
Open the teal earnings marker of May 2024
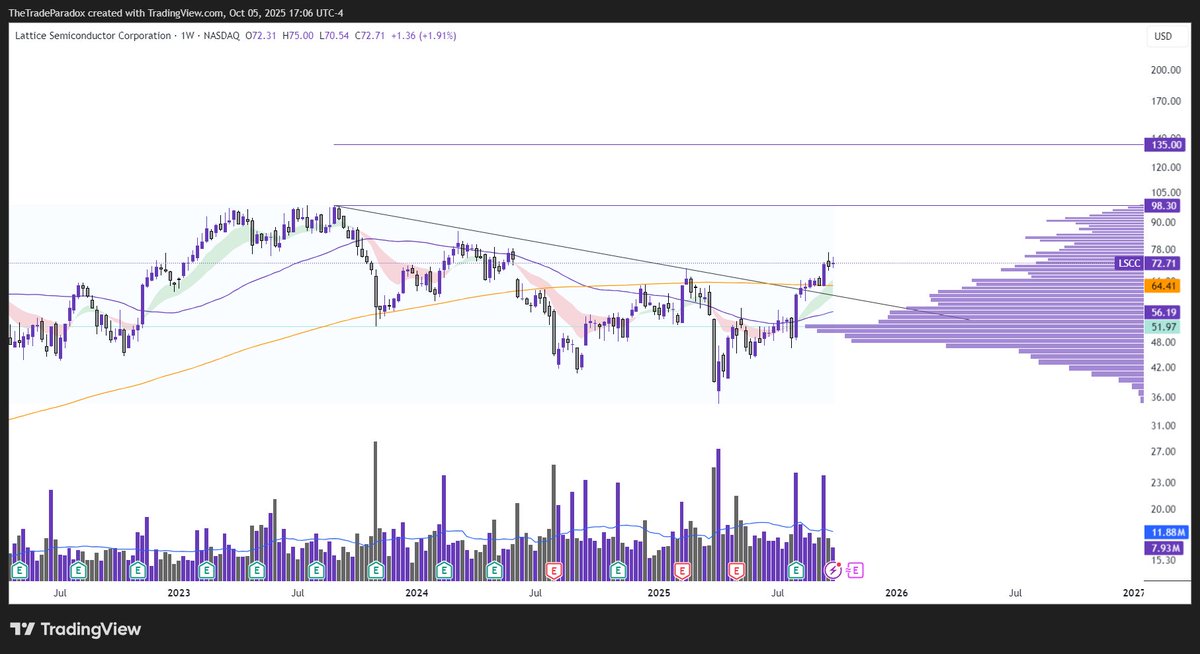[493, 571]
